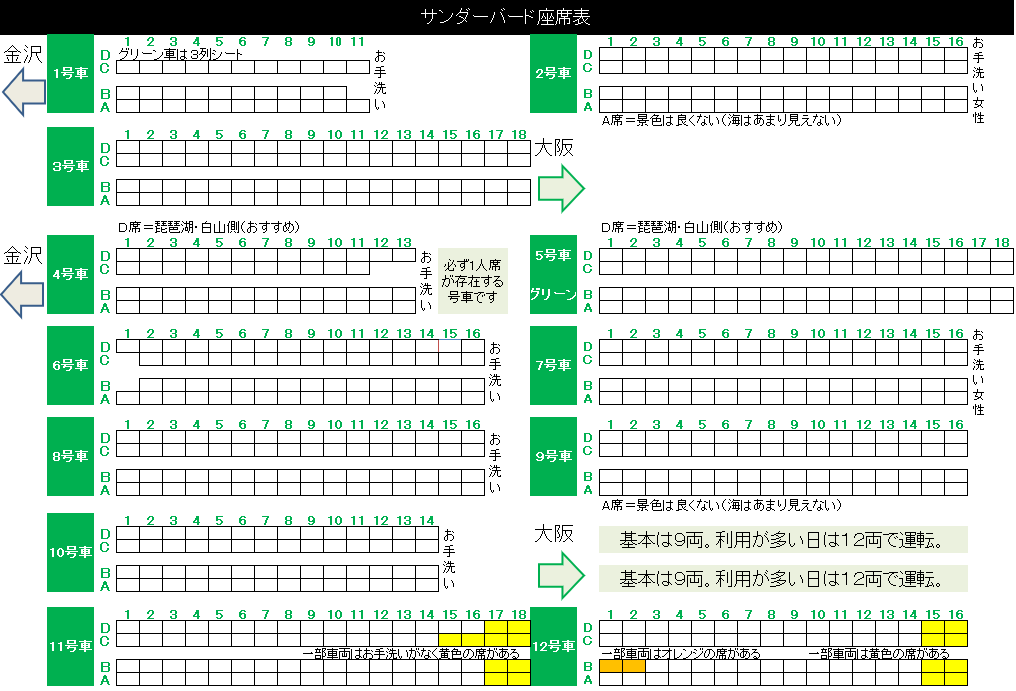Screen dimensions: 1016x691
Task: Click seat 1D in 8号車
Action: tap(128, 438)
